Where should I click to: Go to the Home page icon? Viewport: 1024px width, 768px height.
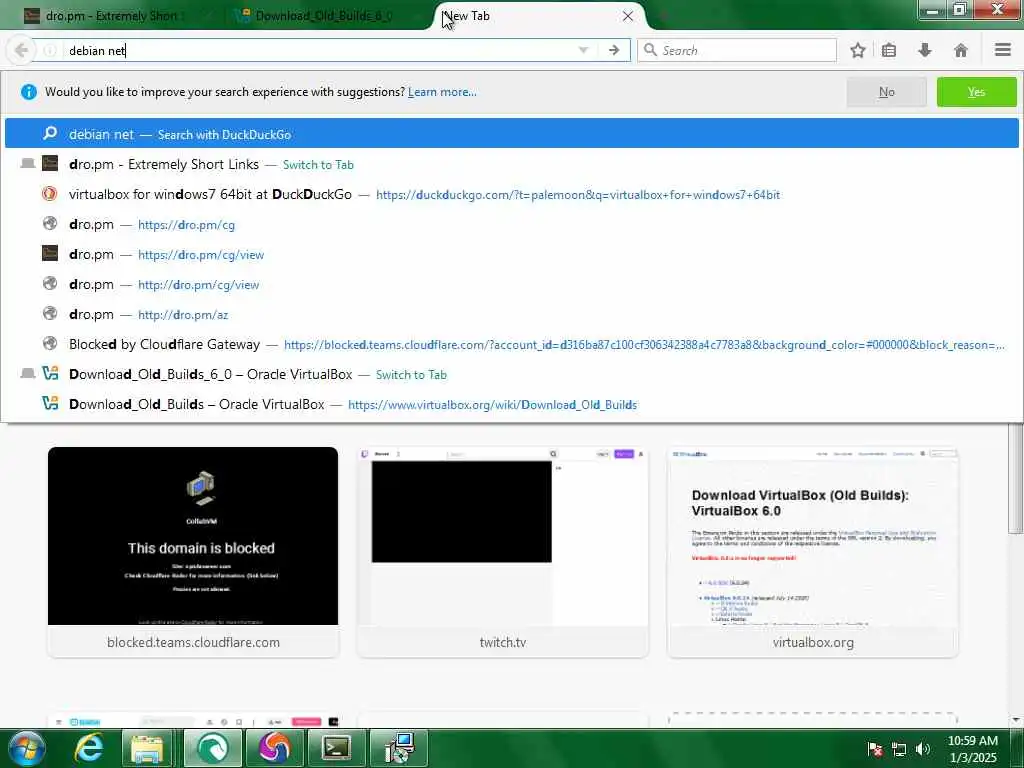coord(961,50)
